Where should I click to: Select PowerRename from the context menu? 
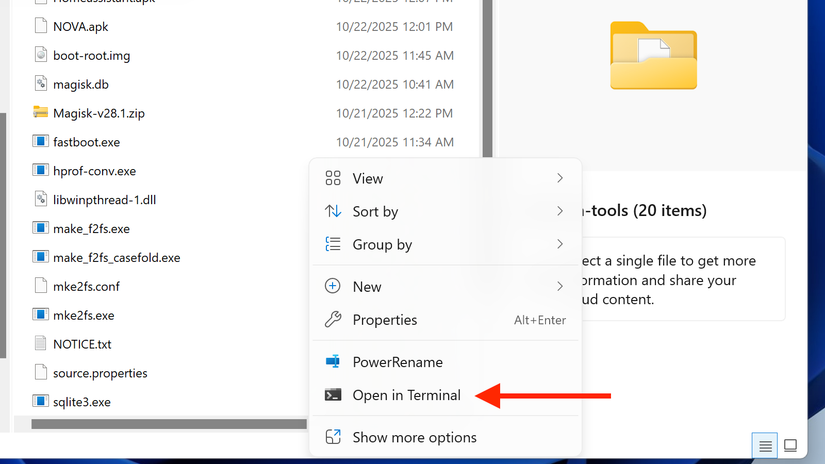coord(445,362)
